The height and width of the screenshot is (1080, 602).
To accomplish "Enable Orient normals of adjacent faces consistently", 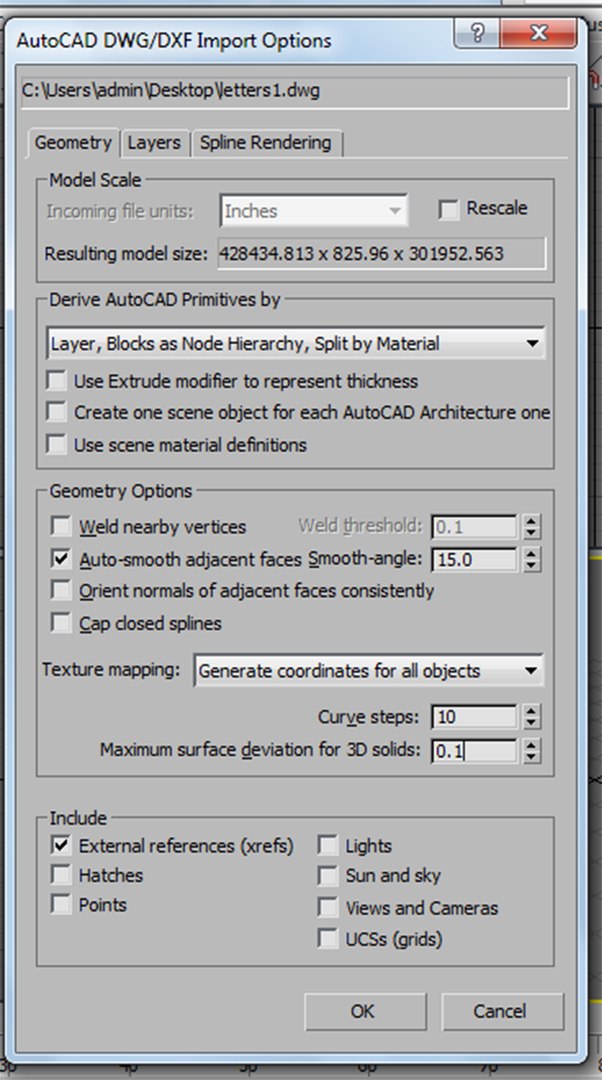I will coord(61,590).
